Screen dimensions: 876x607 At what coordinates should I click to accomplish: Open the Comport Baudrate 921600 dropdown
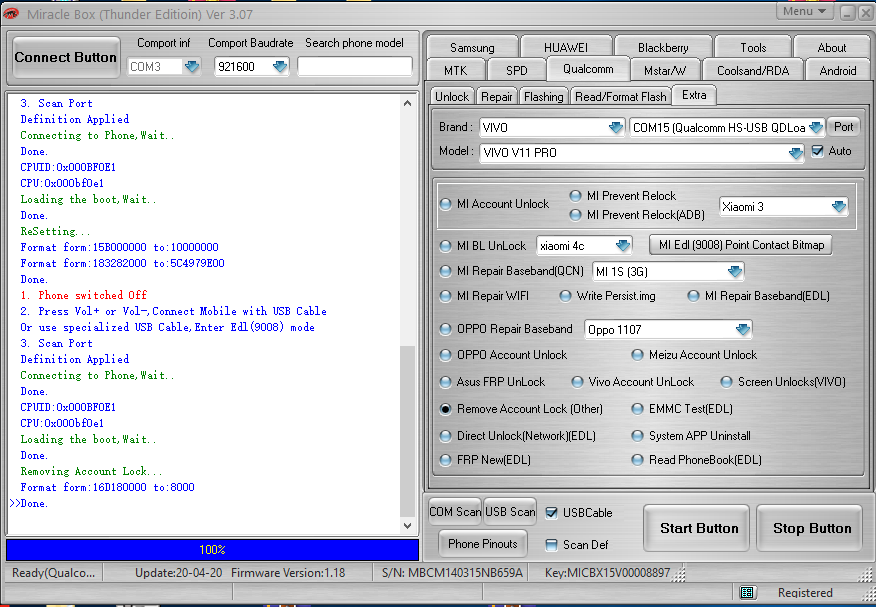click(x=280, y=66)
